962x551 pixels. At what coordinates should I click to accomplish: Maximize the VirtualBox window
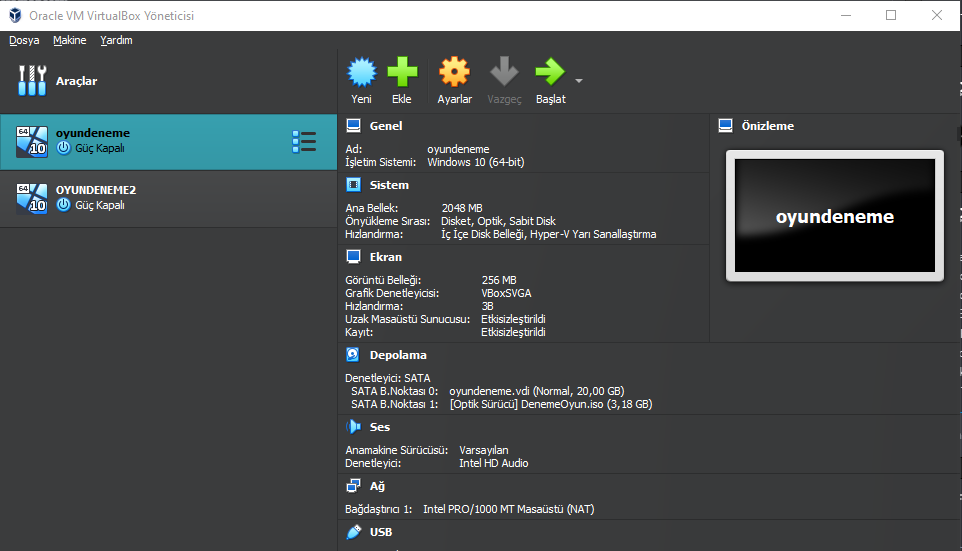[x=891, y=15]
